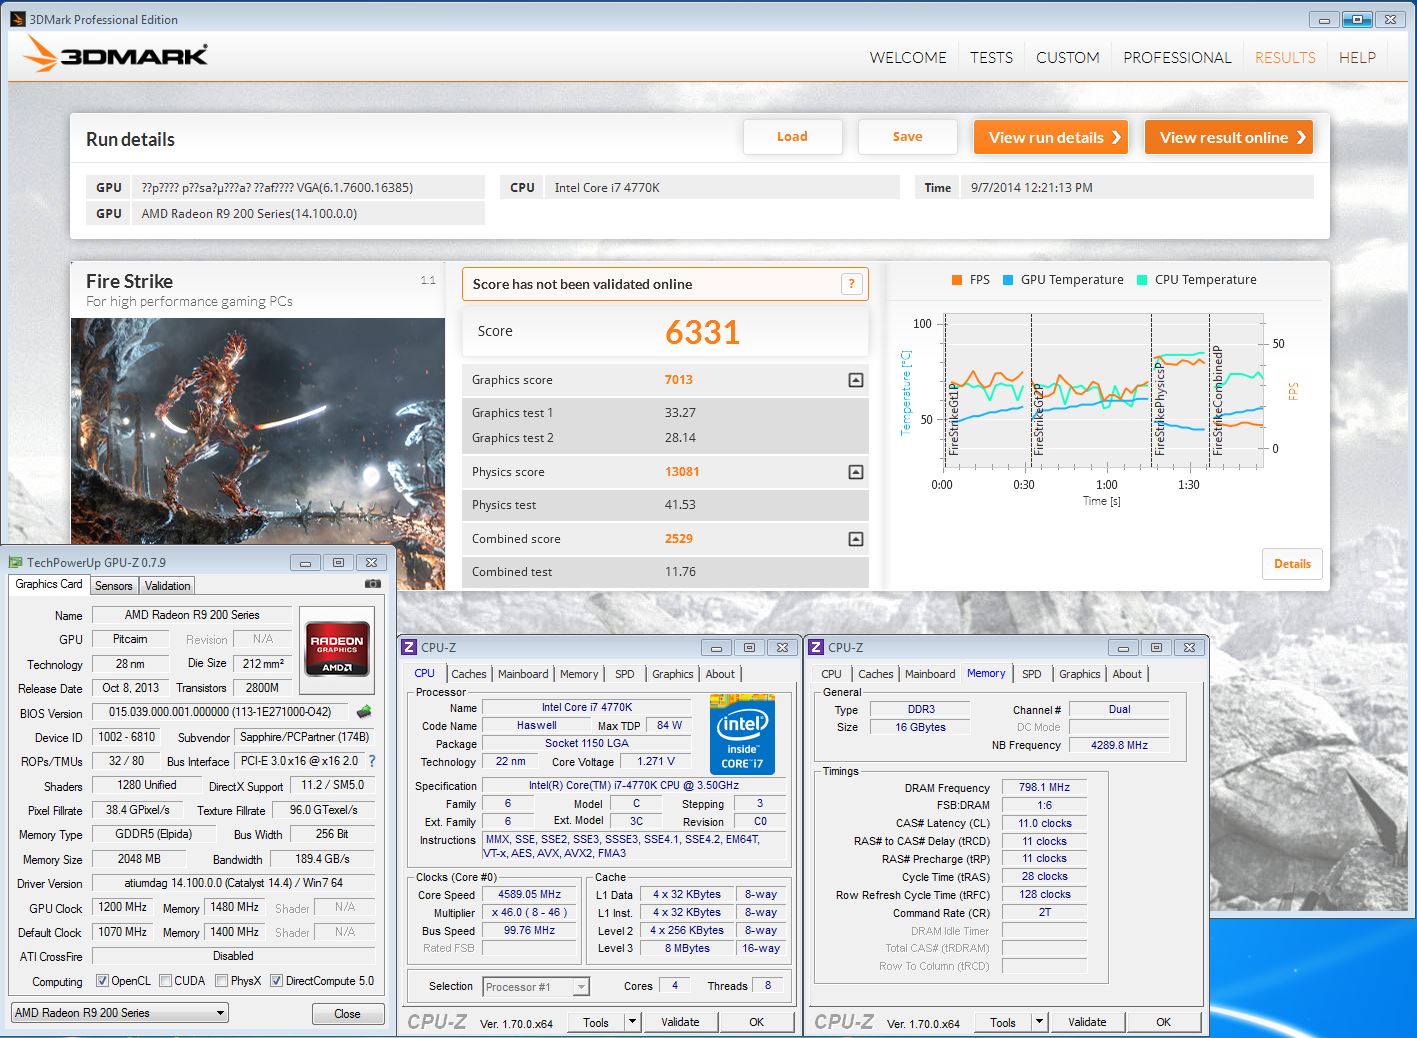
Task: Toggle the OpenCL checkbox in GPU-Z
Action: [x=102, y=981]
